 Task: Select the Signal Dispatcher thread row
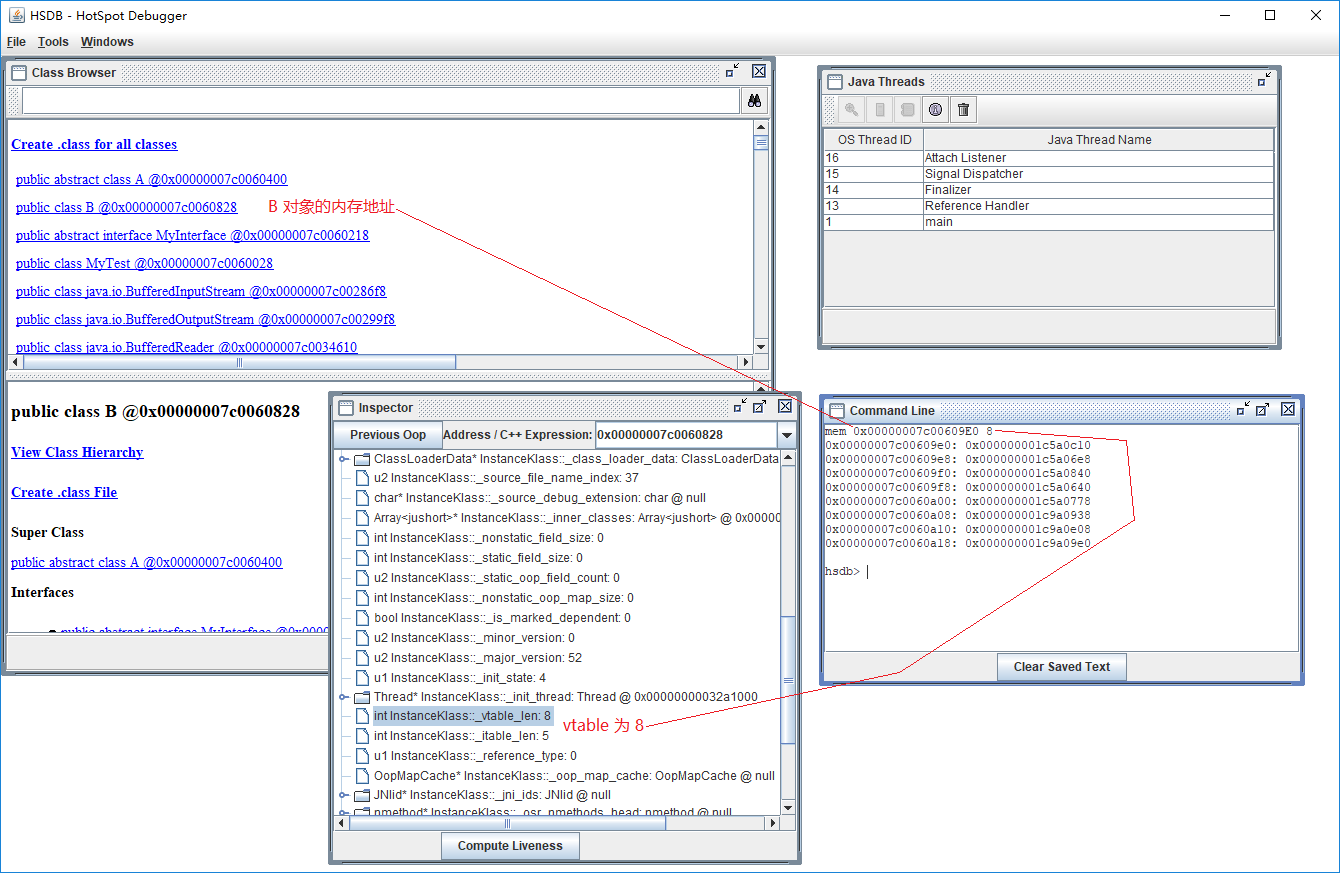tap(1048, 174)
